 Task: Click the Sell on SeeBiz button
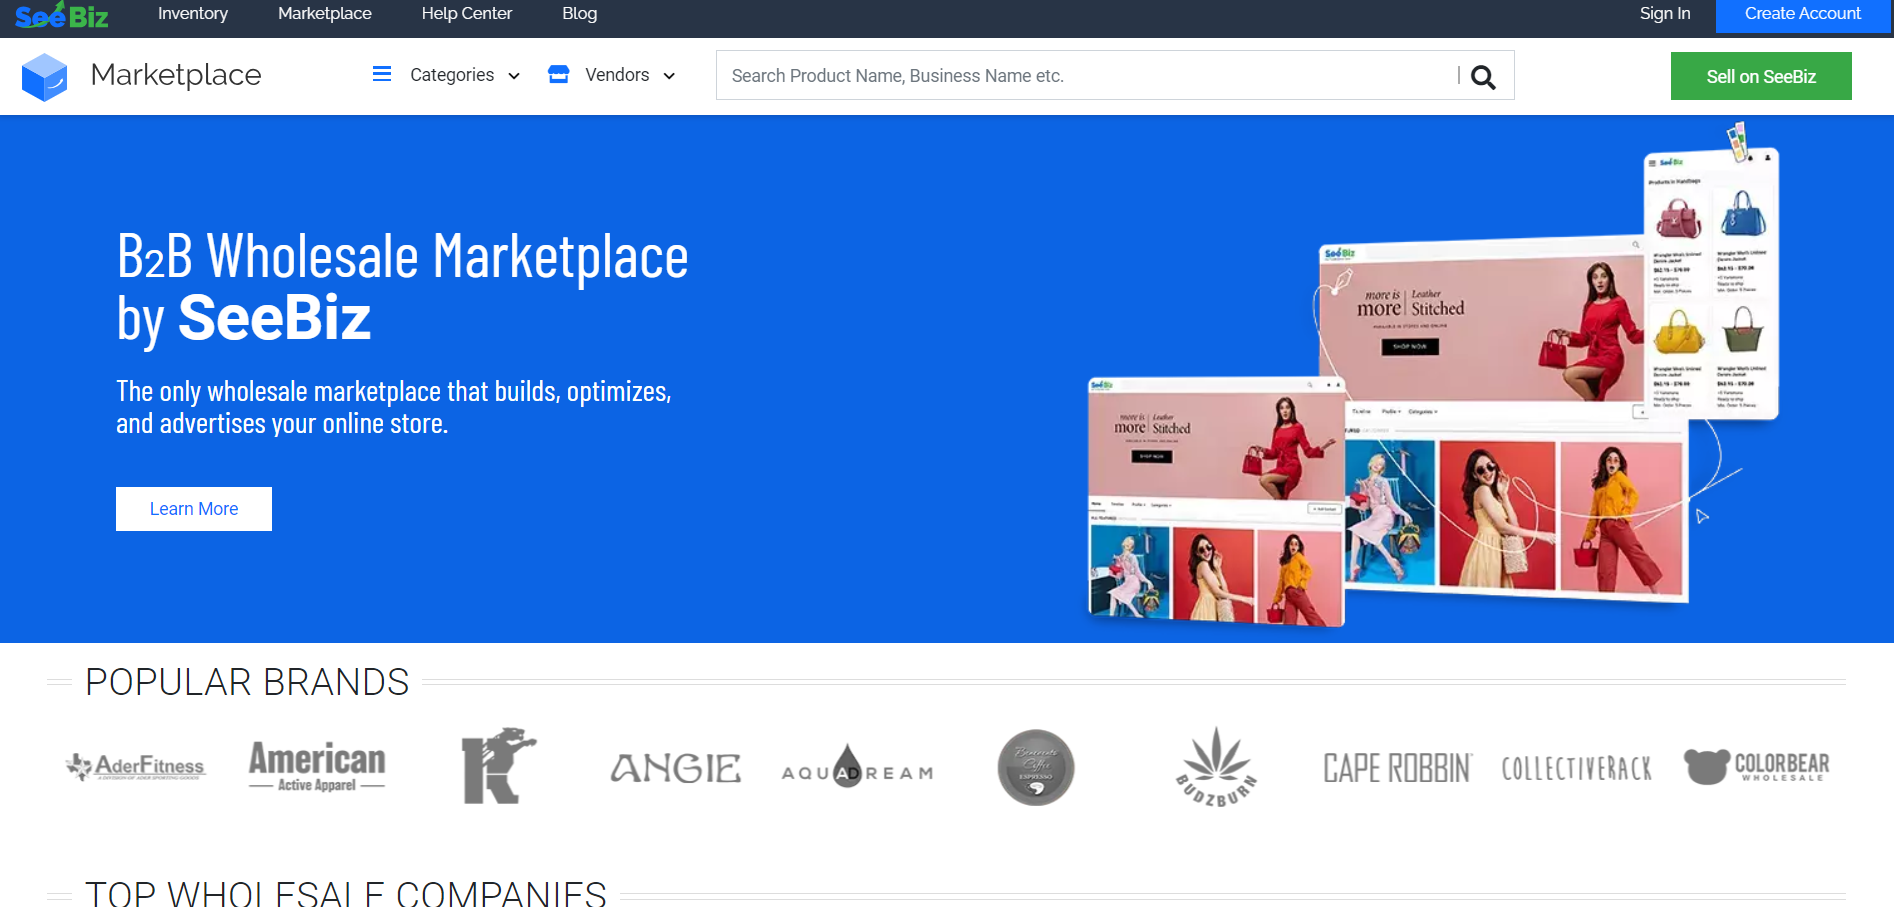click(1761, 76)
